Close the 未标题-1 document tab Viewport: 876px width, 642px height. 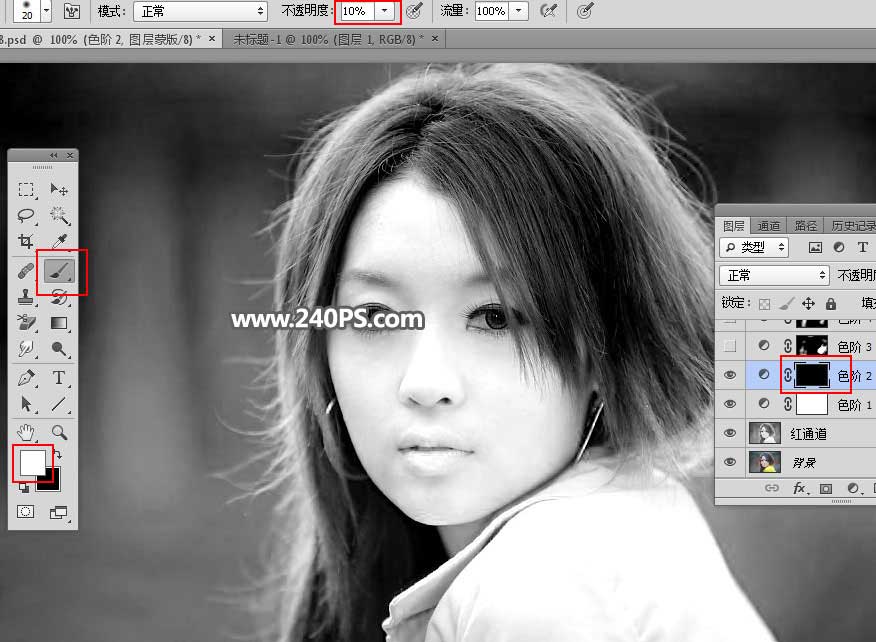point(435,39)
